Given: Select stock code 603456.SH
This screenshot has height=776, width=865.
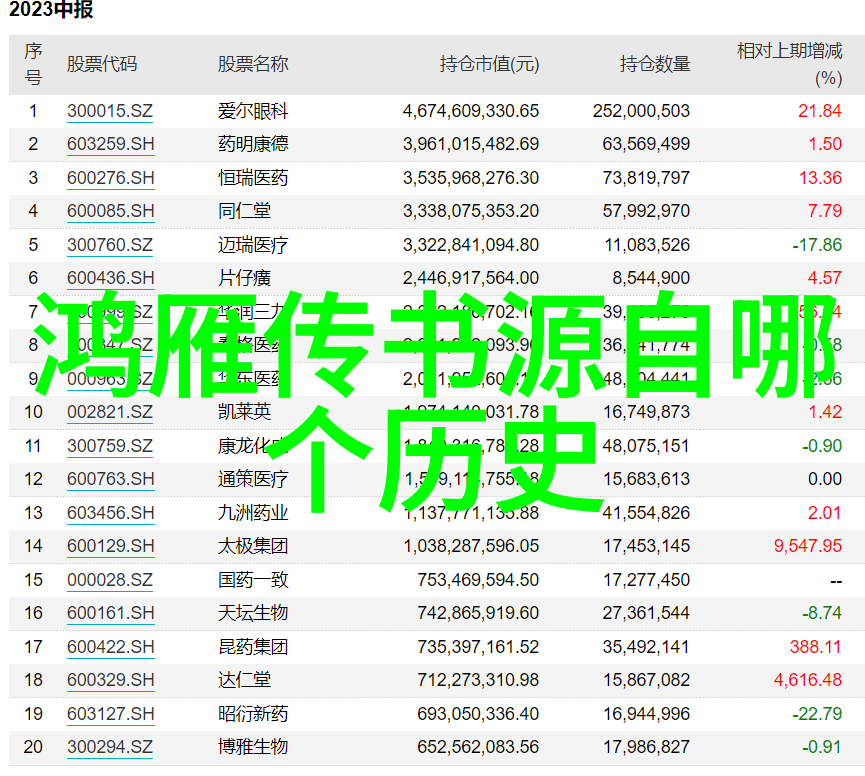Looking at the screenshot, I should tap(111, 513).
